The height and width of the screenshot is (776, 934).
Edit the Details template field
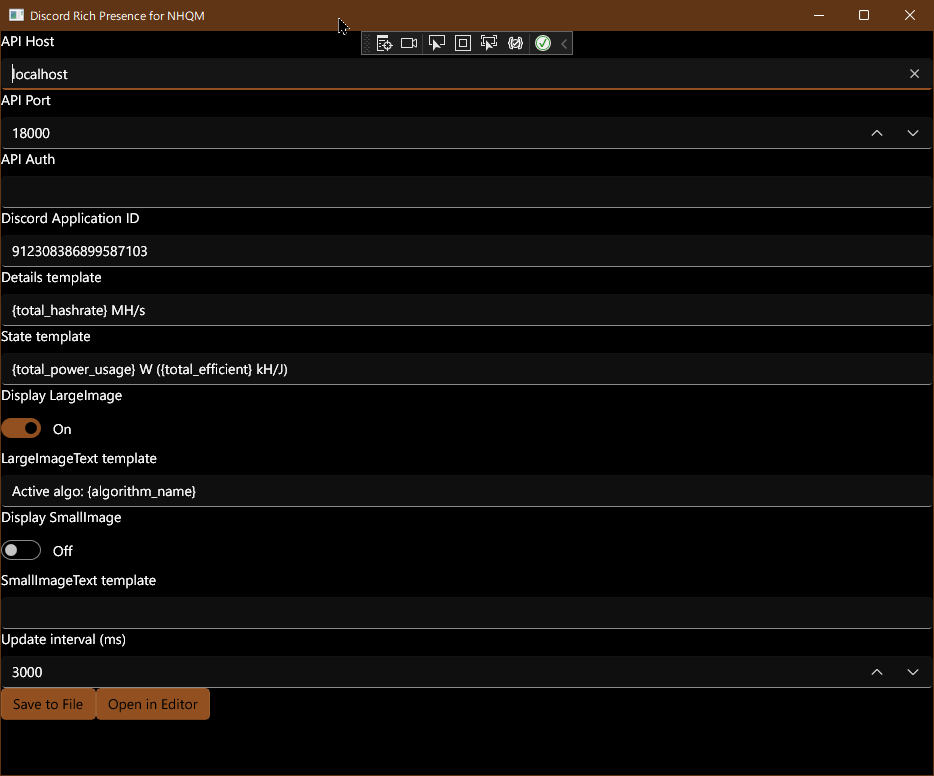click(466, 310)
